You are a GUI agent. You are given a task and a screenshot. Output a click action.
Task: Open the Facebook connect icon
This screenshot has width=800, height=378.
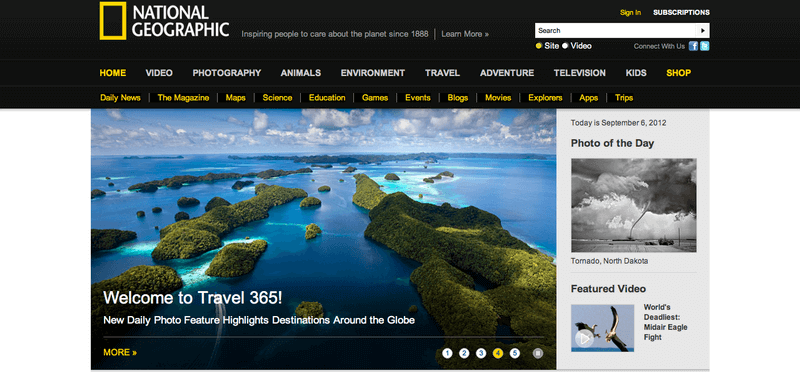click(693, 46)
